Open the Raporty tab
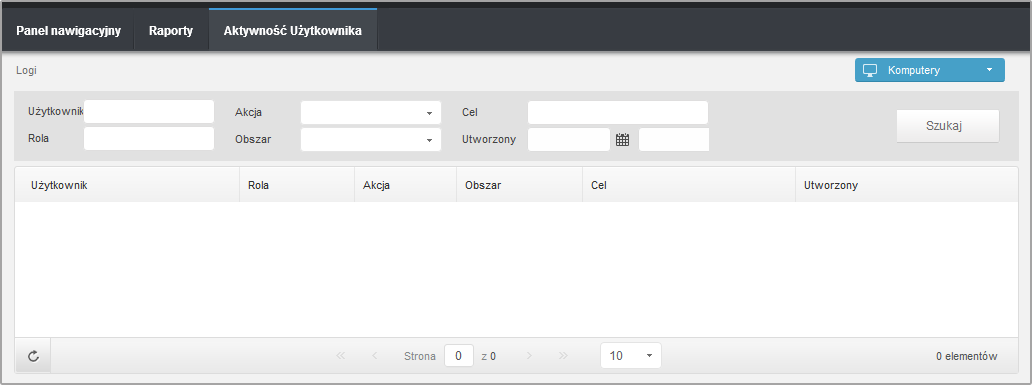 pos(171,31)
